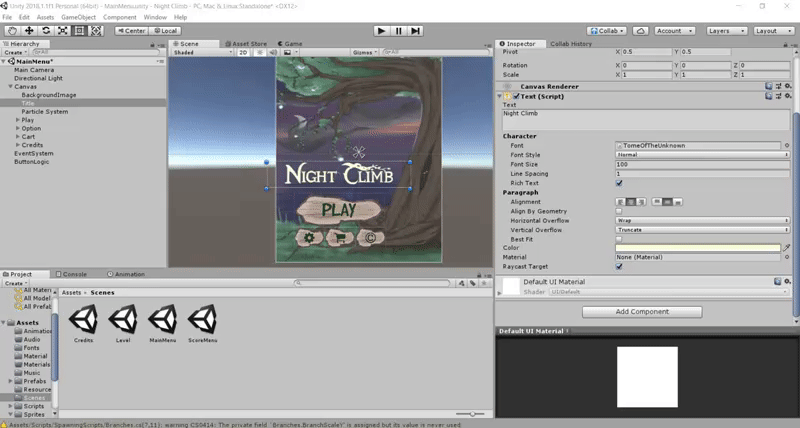
Task: Start Play mode
Action: click(x=381, y=31)
